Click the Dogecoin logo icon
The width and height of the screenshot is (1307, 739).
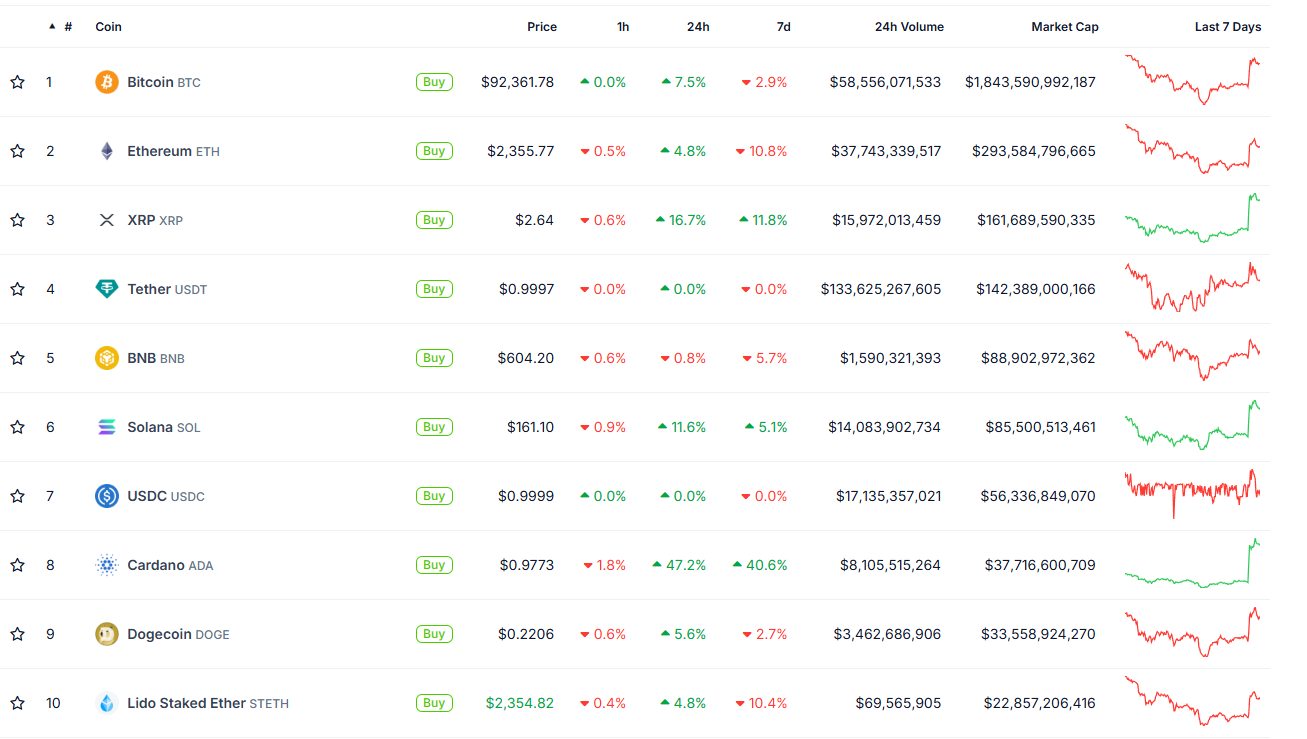107,634
